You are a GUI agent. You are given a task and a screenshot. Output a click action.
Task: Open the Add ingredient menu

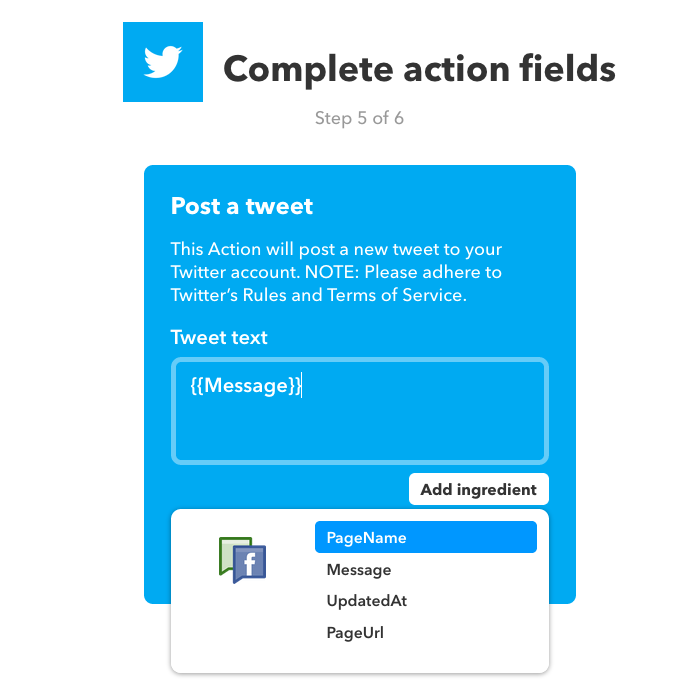478,489
